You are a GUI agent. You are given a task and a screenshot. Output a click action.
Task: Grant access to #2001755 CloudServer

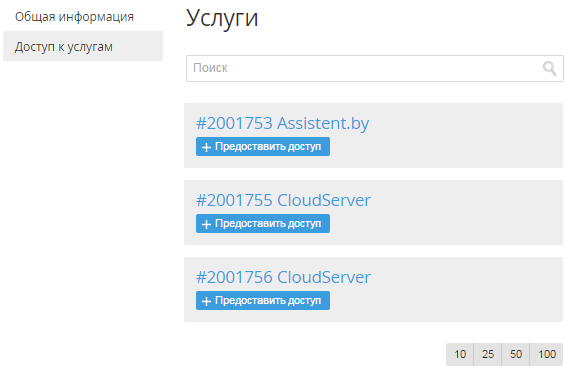point(263,224)
